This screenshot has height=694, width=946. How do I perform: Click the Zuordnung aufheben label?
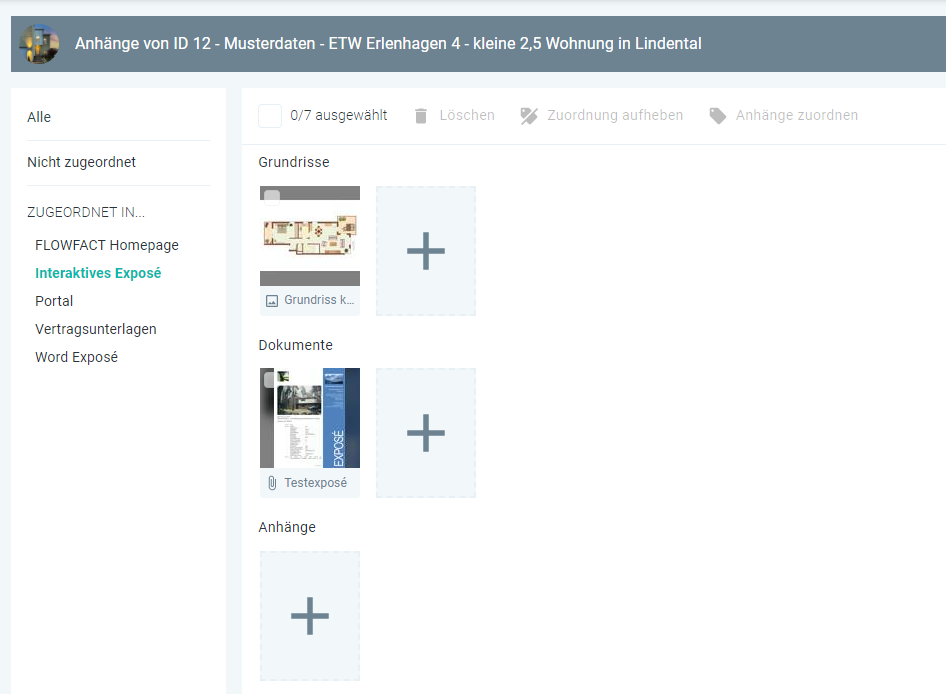pyautogui.click(x=615, y=115)
